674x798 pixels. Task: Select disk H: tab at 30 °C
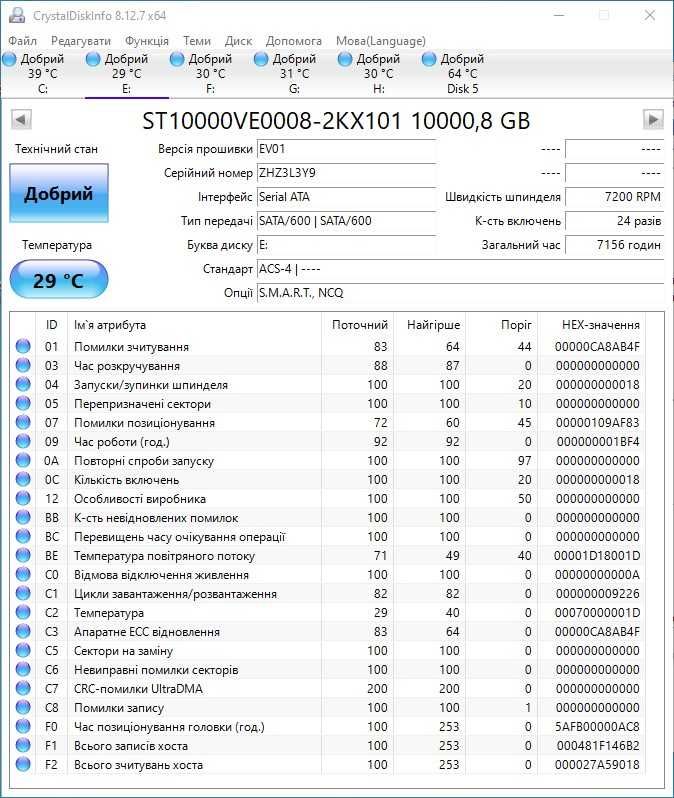tap(378, 74)
